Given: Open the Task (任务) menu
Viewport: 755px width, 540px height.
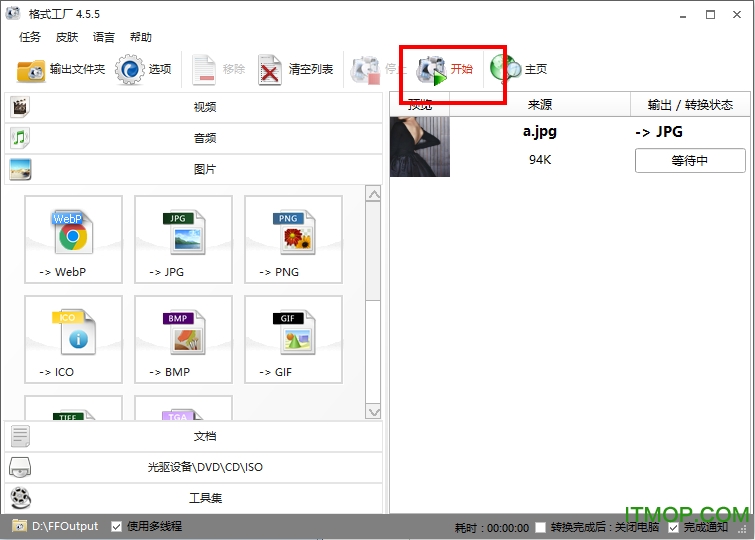Looking at the screenshot, I should click(30, 37).
